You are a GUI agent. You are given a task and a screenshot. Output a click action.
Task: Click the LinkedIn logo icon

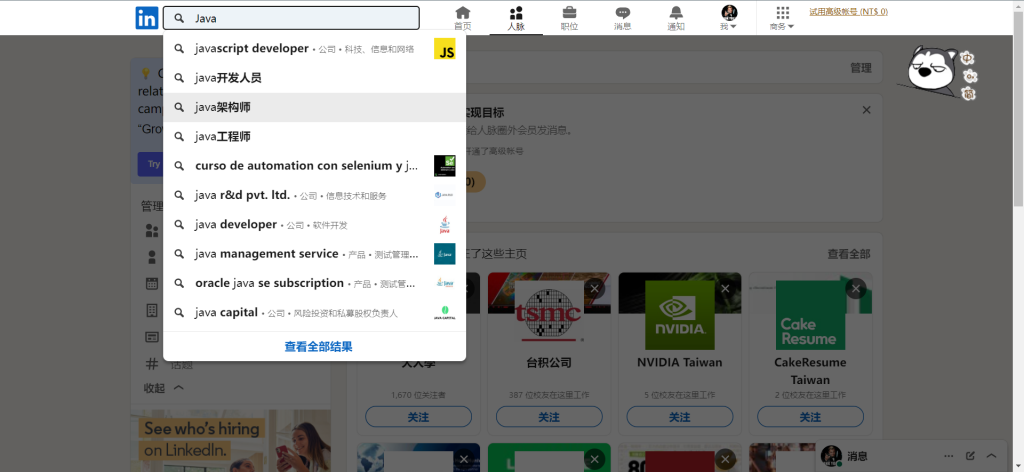pyautogui.click(x=146, y=17)
